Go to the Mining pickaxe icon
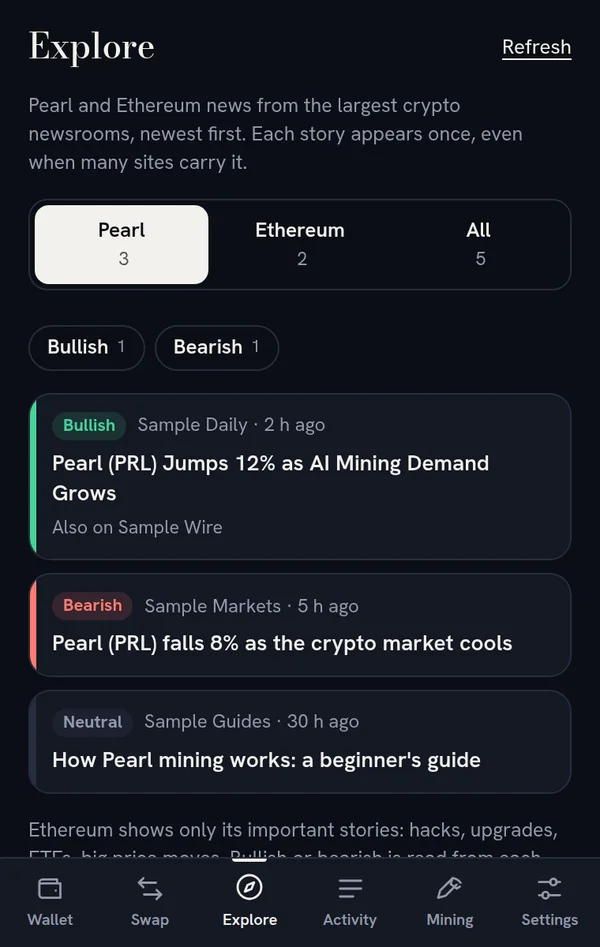 pyautogui.click(x=450, y=889)
